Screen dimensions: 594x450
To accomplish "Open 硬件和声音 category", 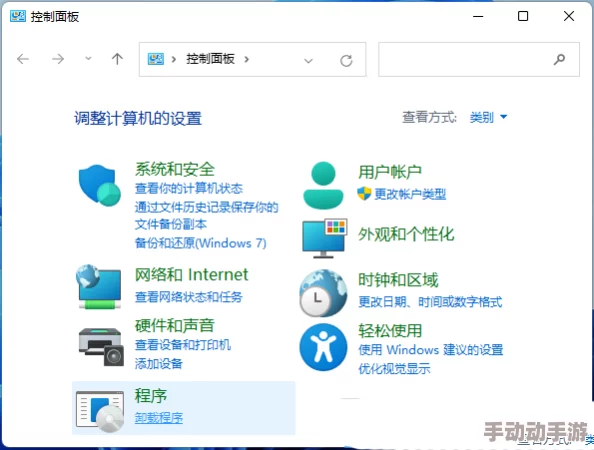I will pyautogui.click(x=175, y=325).
